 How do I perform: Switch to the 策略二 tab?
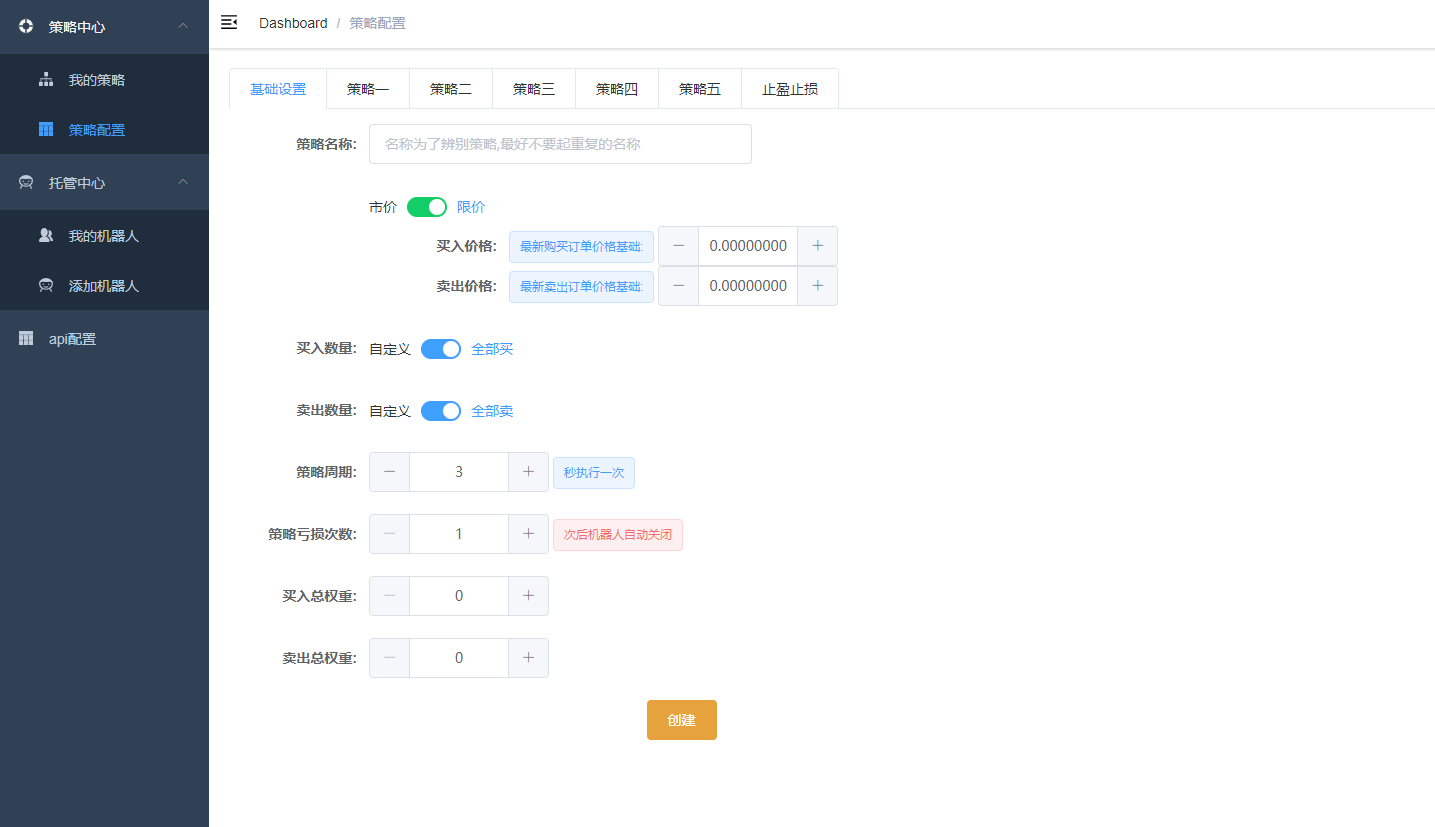coord(451,89)
